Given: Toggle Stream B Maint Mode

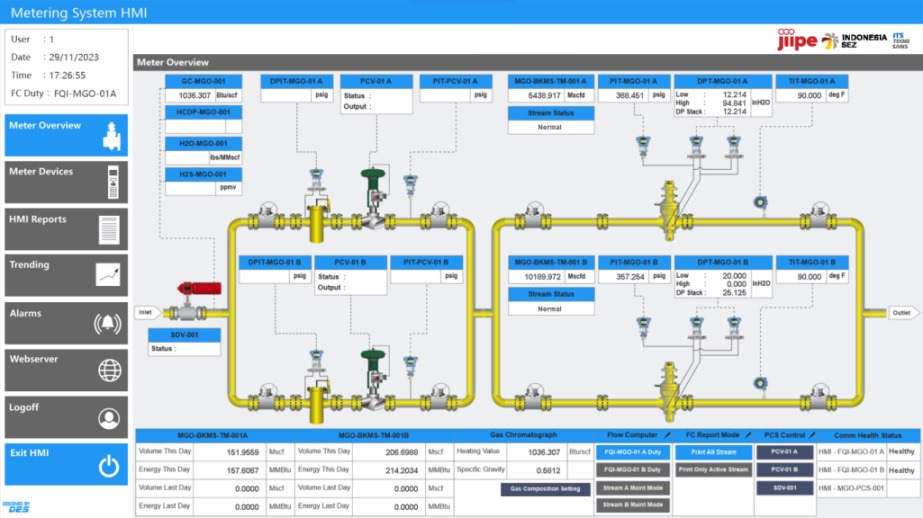Looking at the screenshot, I should (x=633, y=505).
